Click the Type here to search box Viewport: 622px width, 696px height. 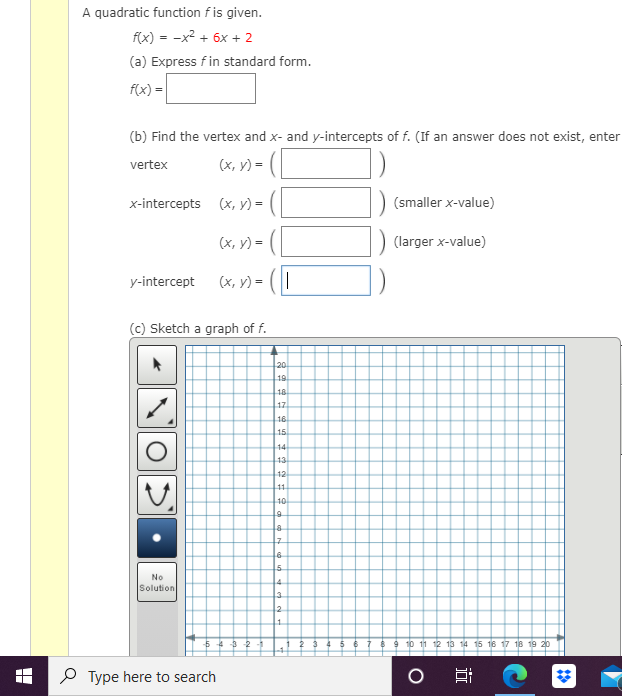click(x=220, y=676)
